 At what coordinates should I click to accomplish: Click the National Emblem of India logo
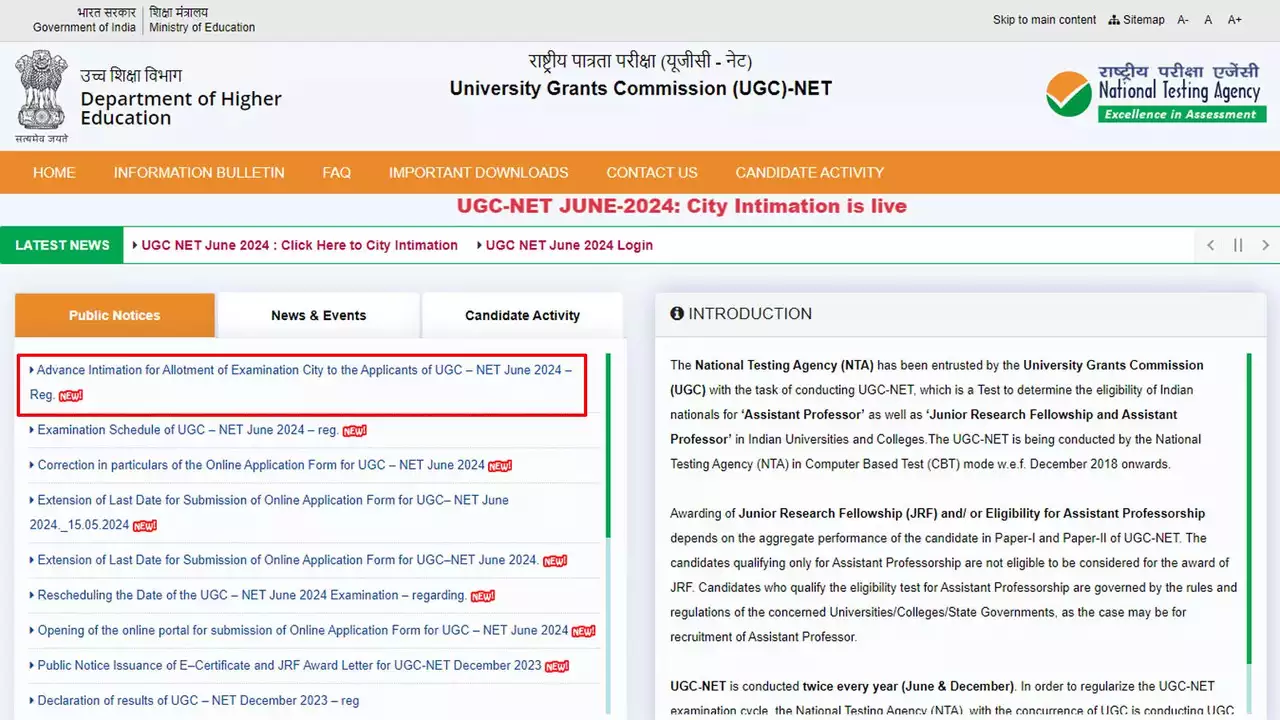[x=41, y=96]
